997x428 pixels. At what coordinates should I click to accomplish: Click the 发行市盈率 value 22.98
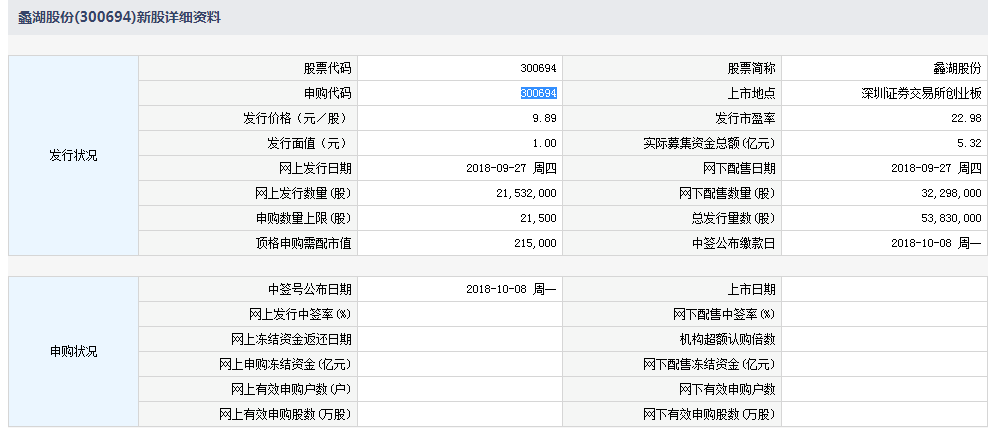click(x=966, y=118)
